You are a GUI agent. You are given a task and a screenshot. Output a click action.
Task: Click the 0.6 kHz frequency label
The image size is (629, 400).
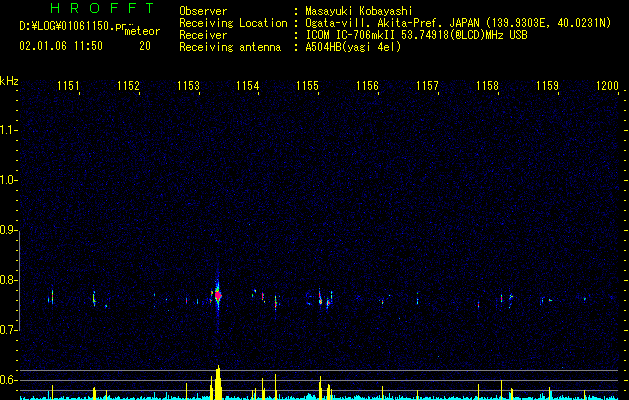pyautogui.click(x=8, y=380)
